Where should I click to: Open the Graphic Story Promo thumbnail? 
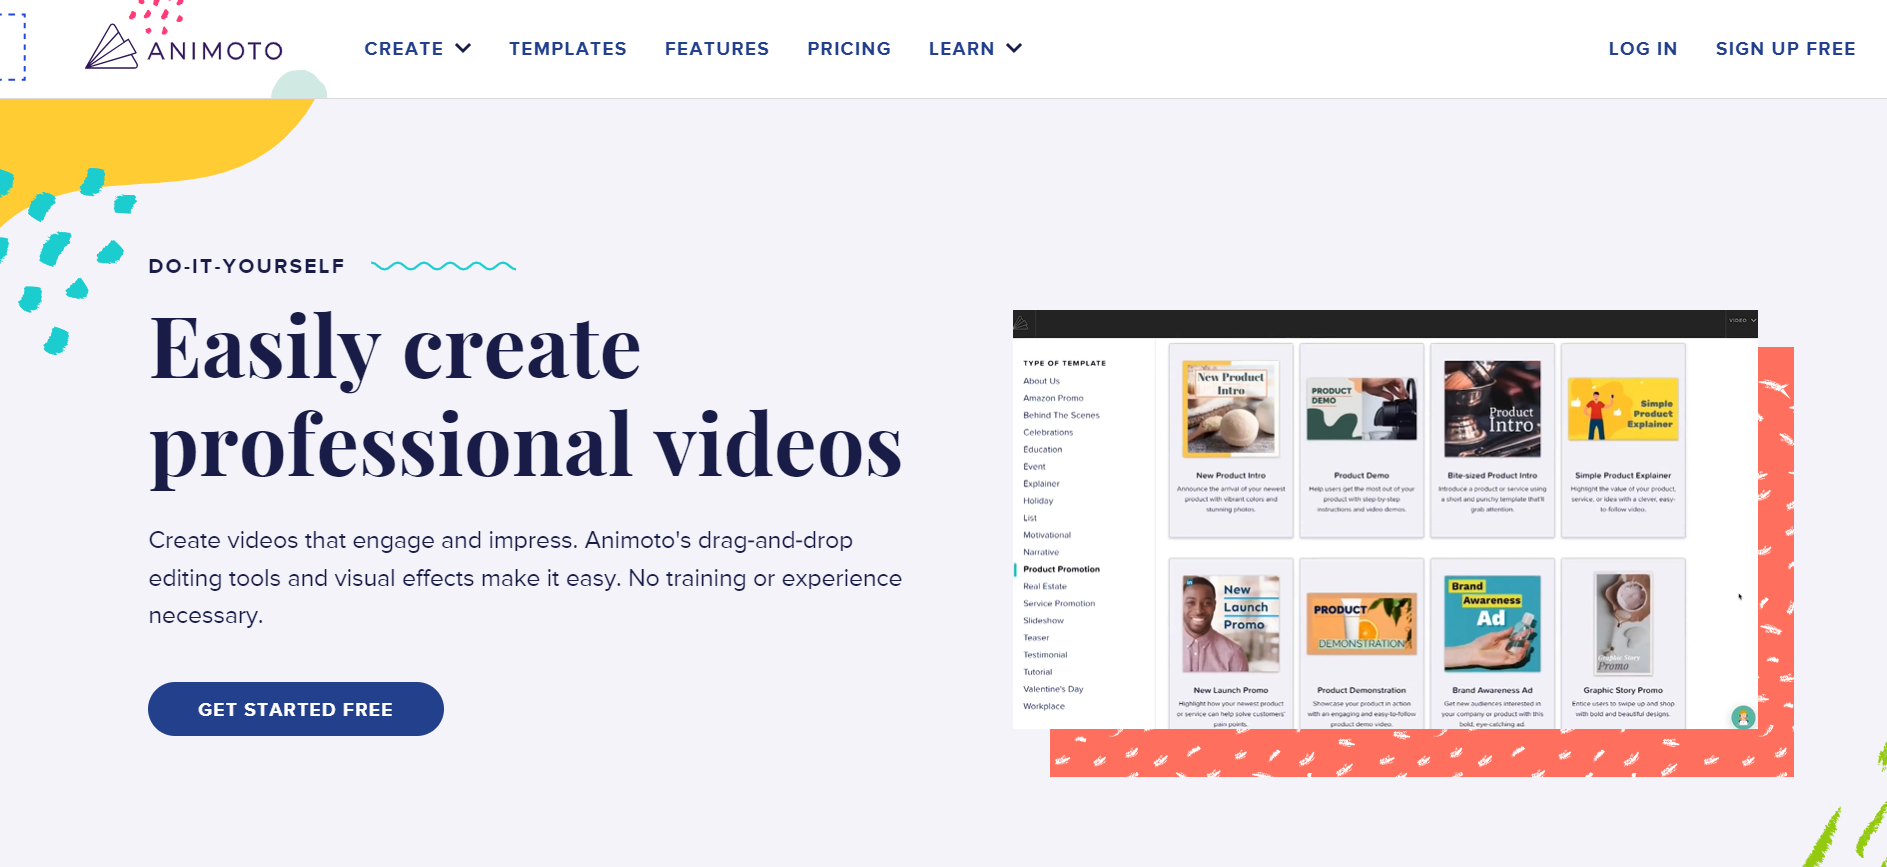point(1623,624)
